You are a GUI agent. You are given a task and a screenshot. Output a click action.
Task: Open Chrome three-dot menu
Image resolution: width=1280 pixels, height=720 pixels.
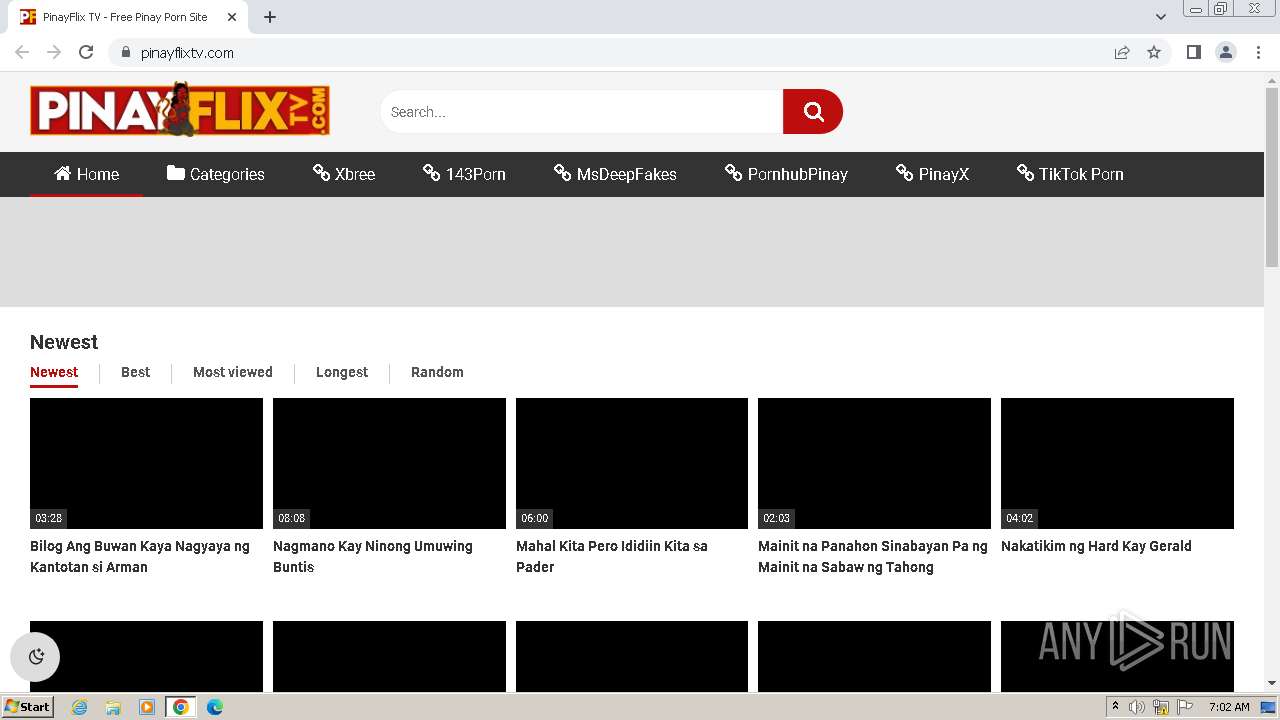click(1259, 53)
